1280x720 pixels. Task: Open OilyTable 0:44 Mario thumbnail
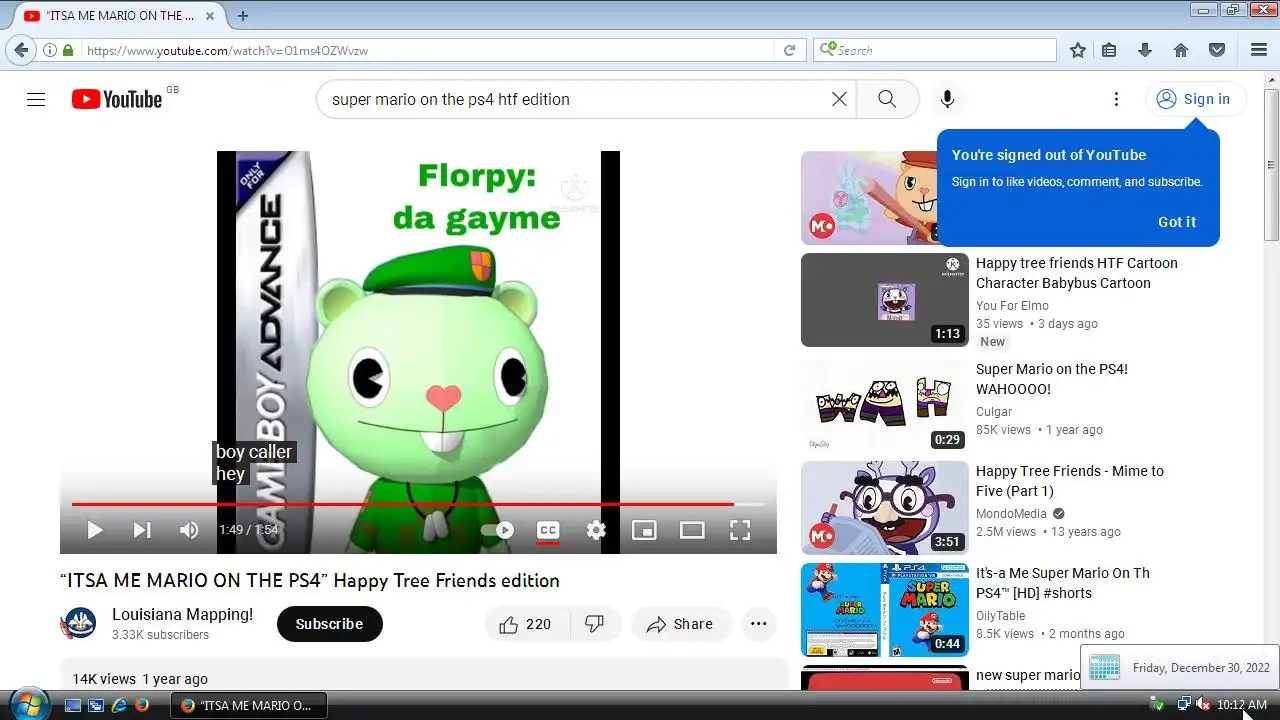pyautogui.click(x=884, y=610)
